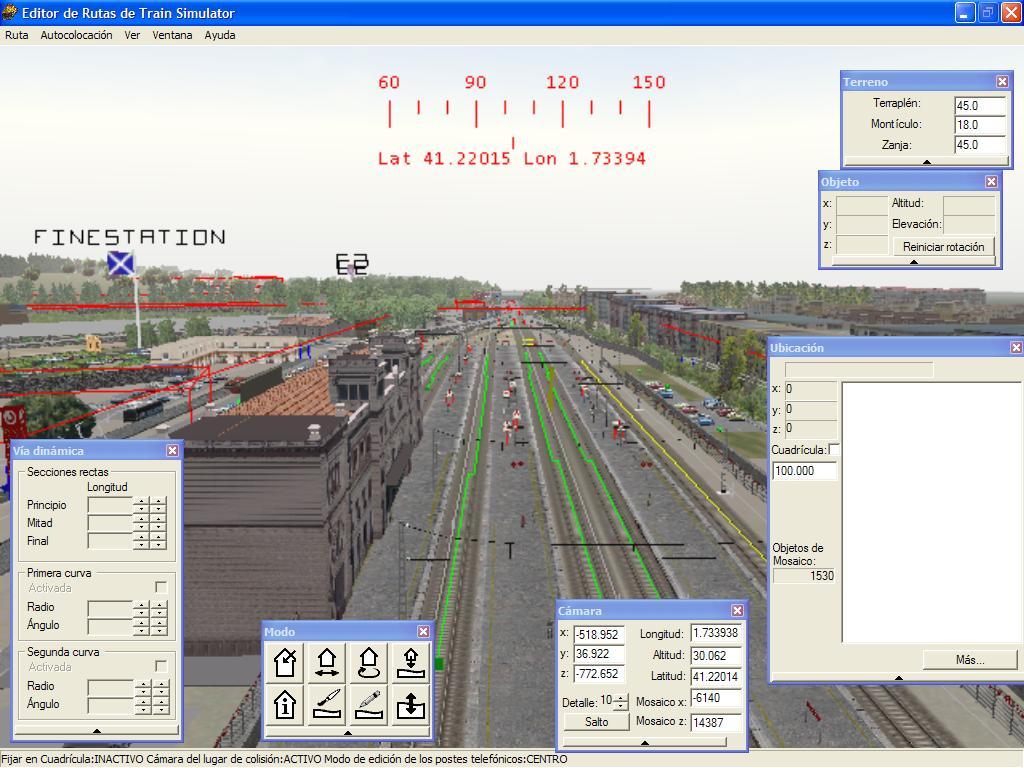Screen dimensions: 1024x768
Task: Choose the move object mode icon
Action: pos(327,662)
